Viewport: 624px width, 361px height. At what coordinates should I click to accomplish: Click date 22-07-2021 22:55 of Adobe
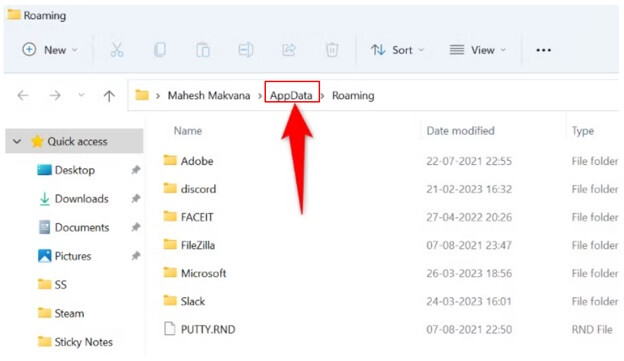point(469,161)
